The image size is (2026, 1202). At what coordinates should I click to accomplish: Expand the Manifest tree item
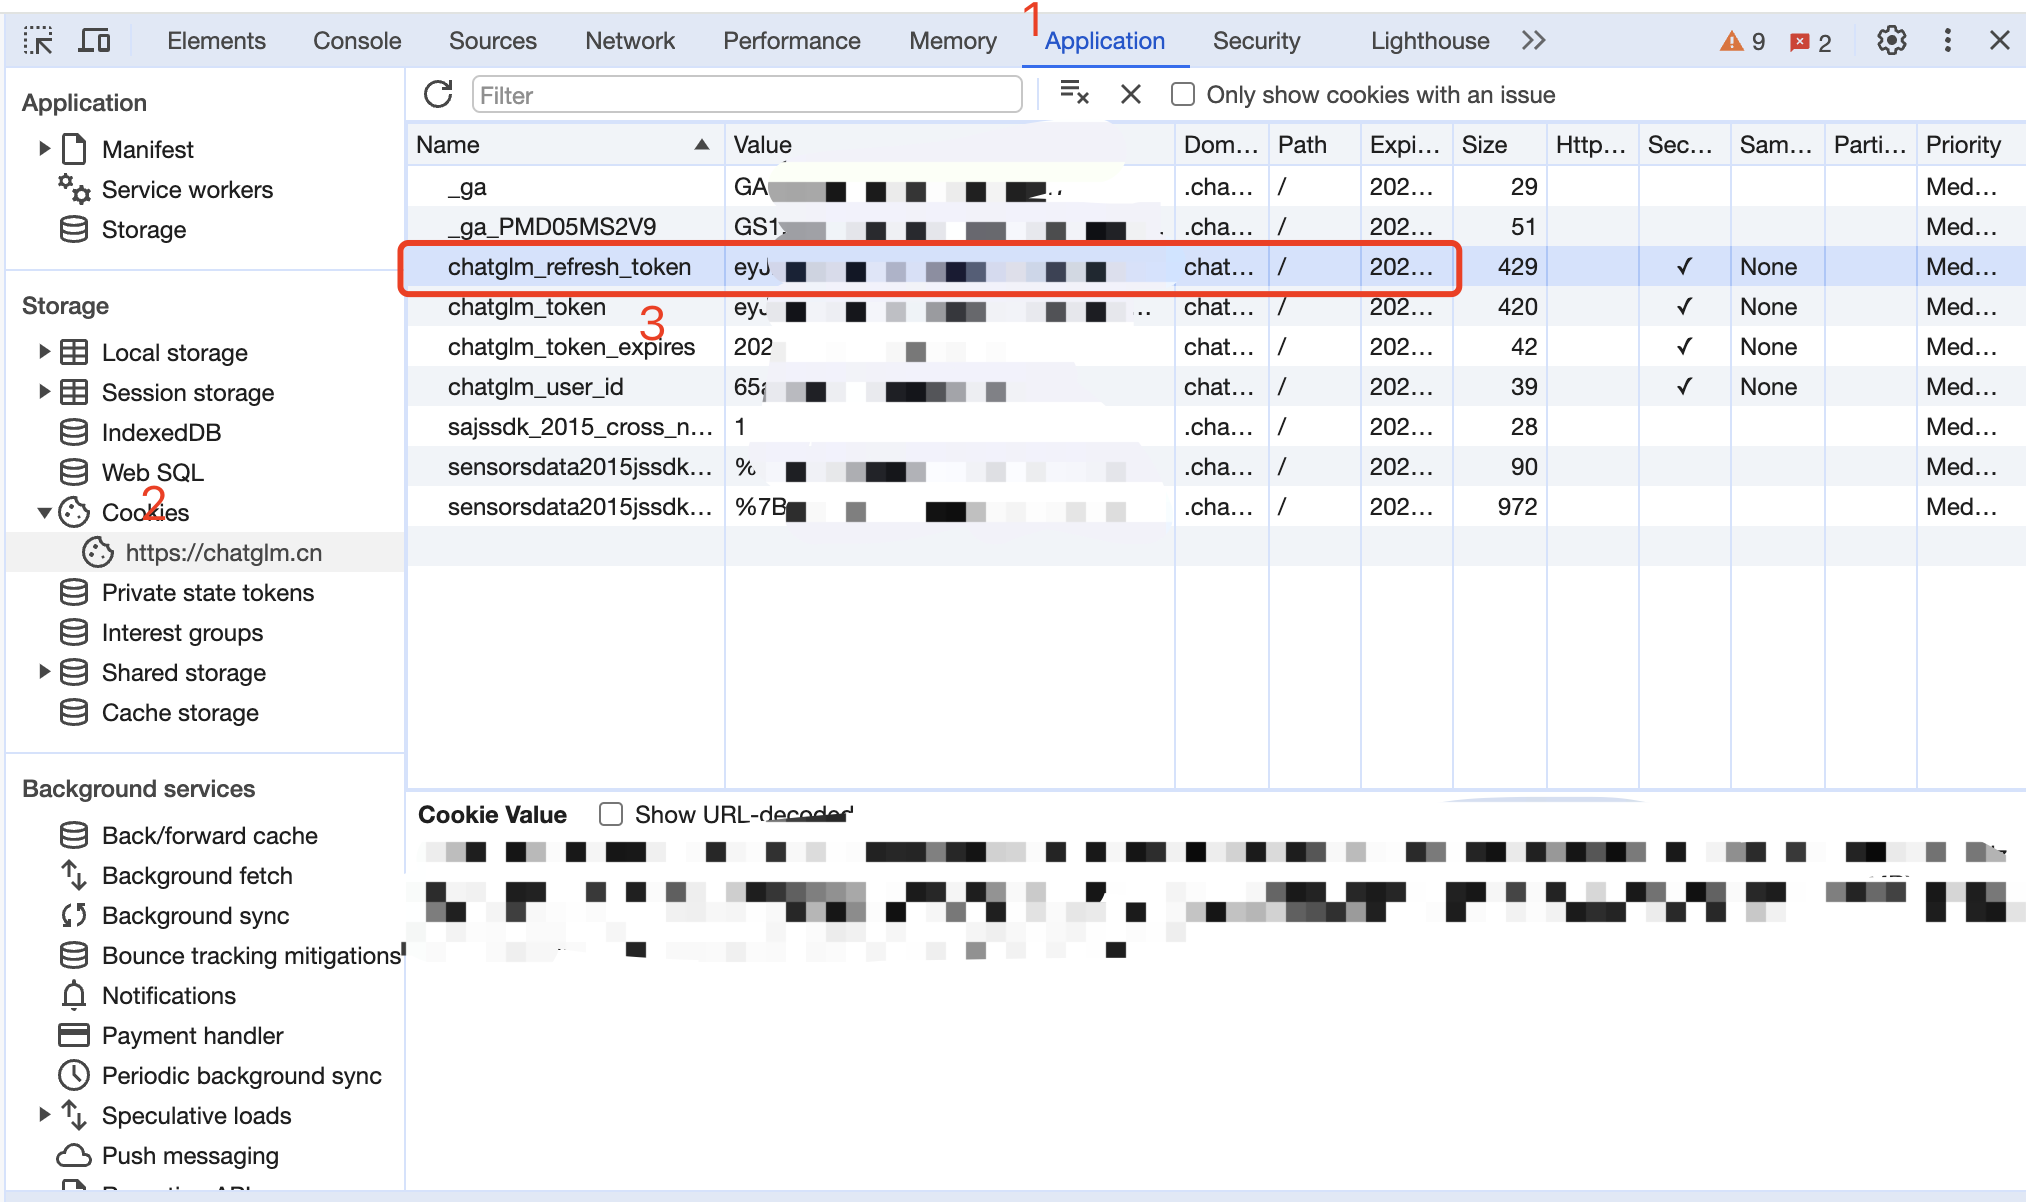(x=44, y=149)
